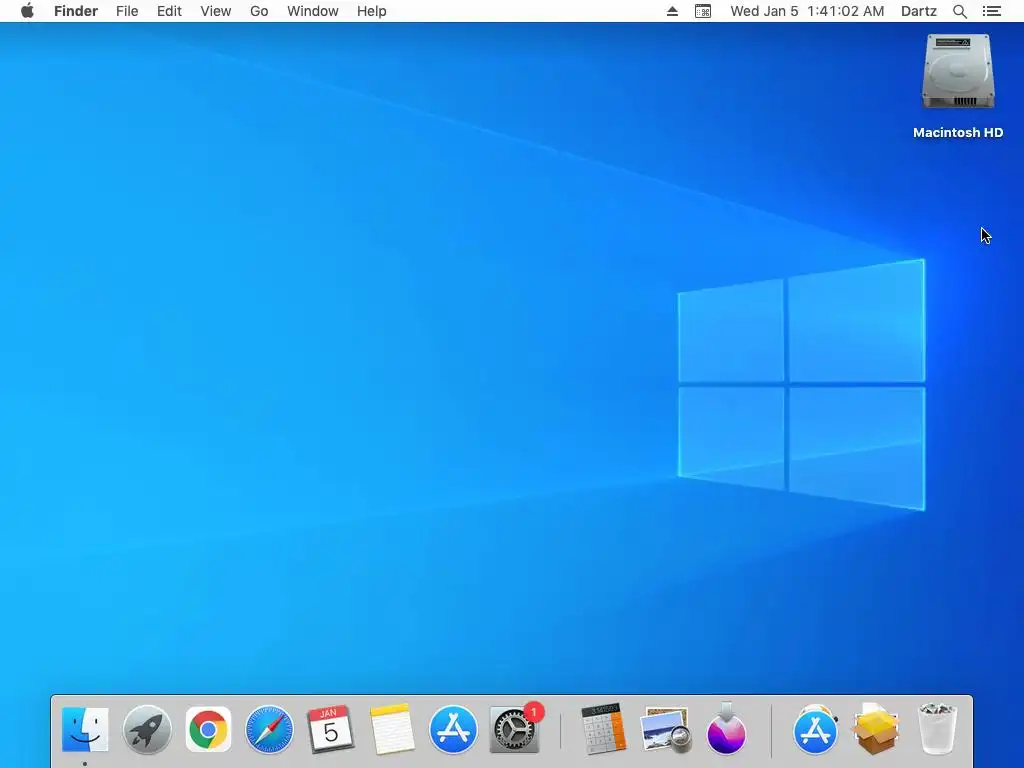
Task: Open the Window menu
Action: pyautogui.click(x=313, y=11)
